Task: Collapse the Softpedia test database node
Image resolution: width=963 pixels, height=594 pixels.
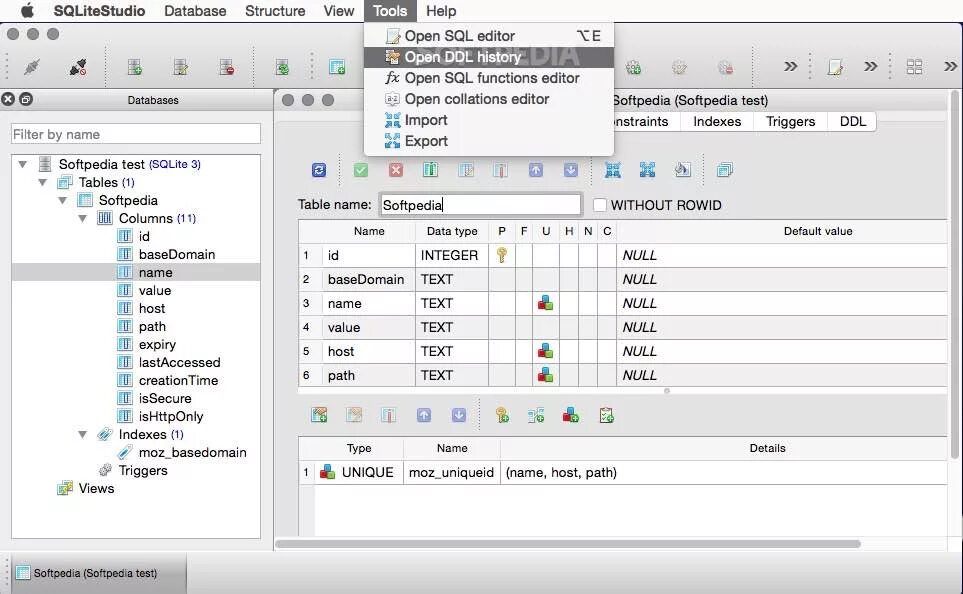Action: 23,165
